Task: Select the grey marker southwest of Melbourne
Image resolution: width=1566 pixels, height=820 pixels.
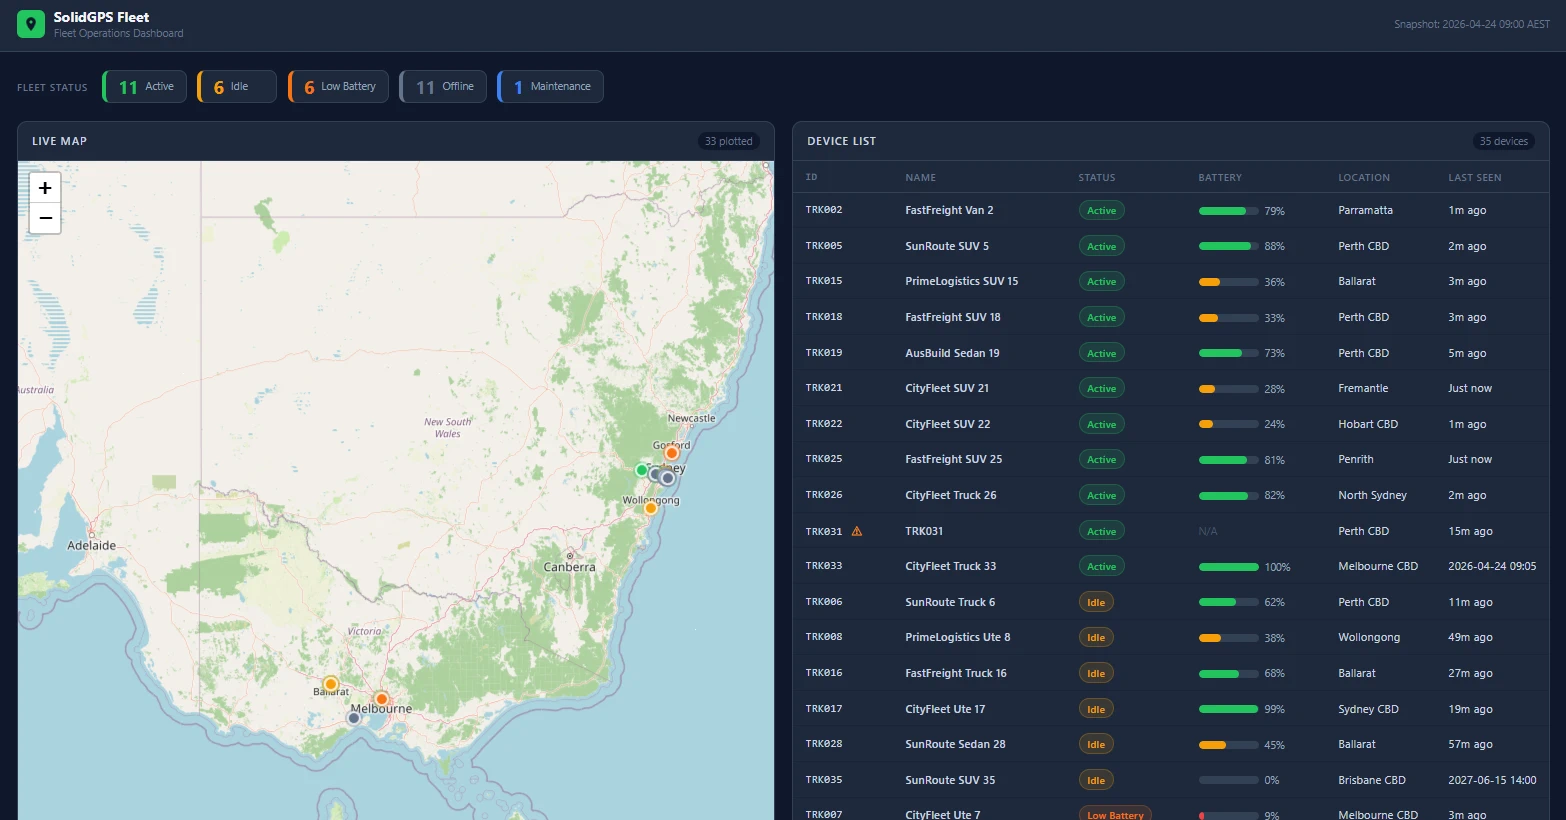Action: tap(354, 718)
